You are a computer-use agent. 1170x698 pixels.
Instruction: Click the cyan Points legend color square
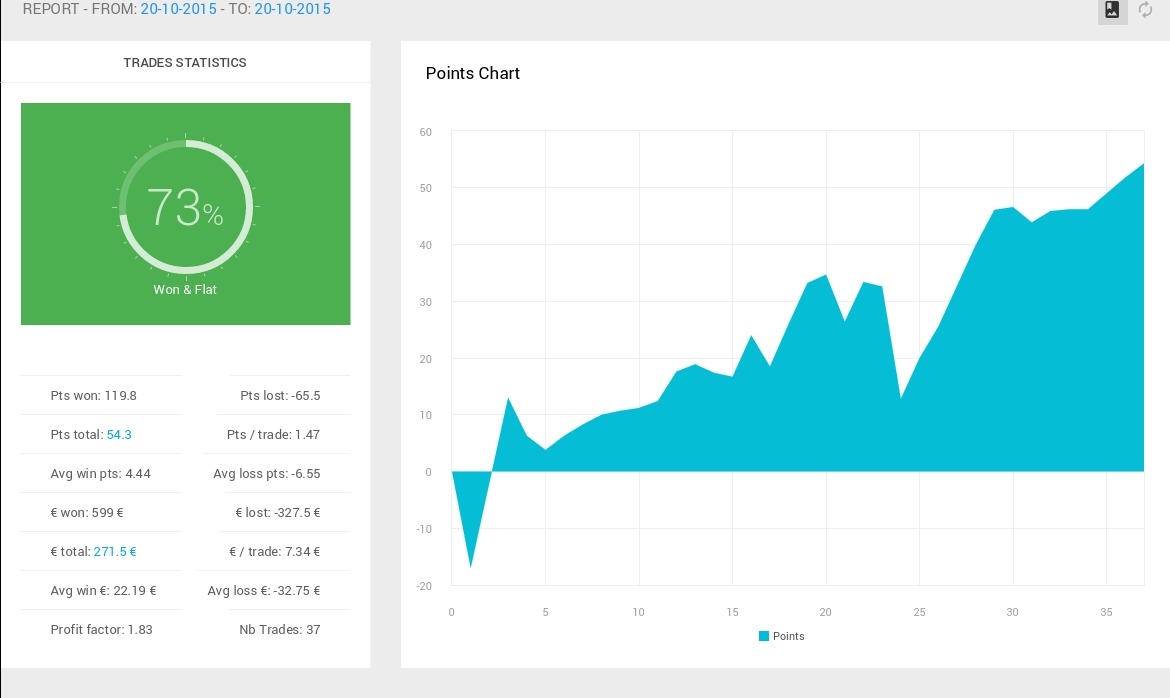coord(764,636)
